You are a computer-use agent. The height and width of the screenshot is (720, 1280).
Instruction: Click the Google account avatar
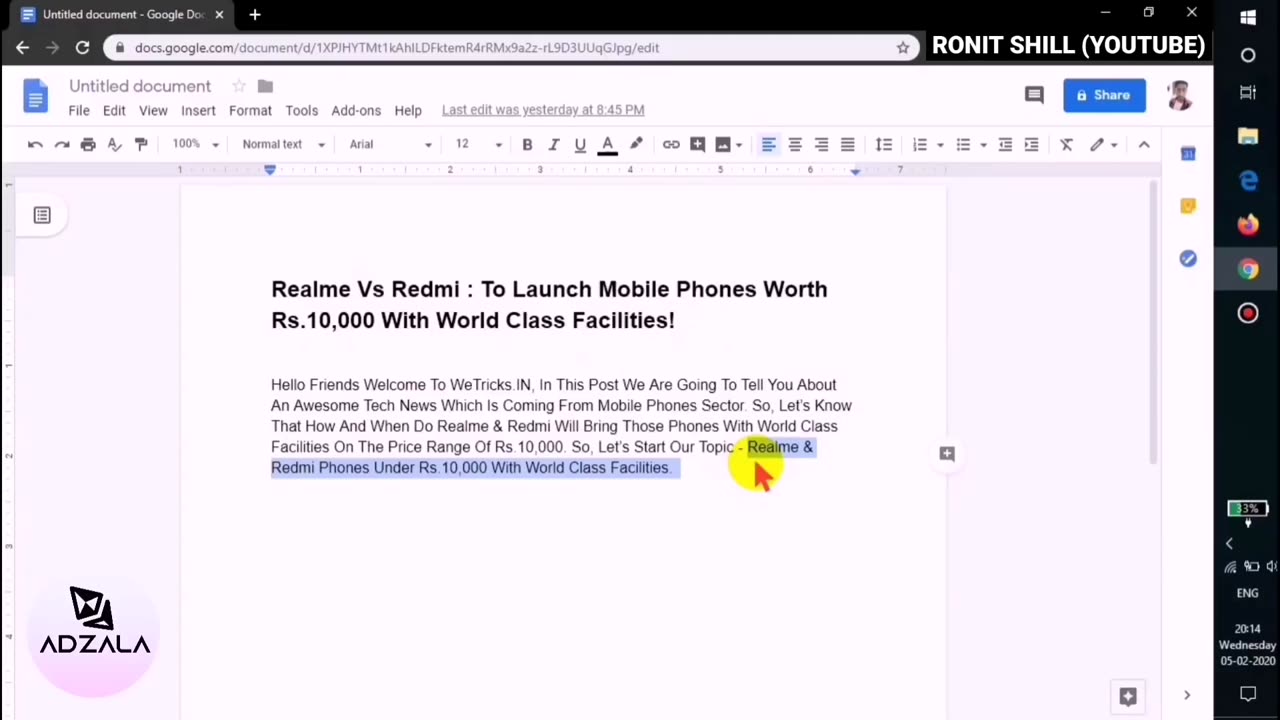tap(1181, 95)
